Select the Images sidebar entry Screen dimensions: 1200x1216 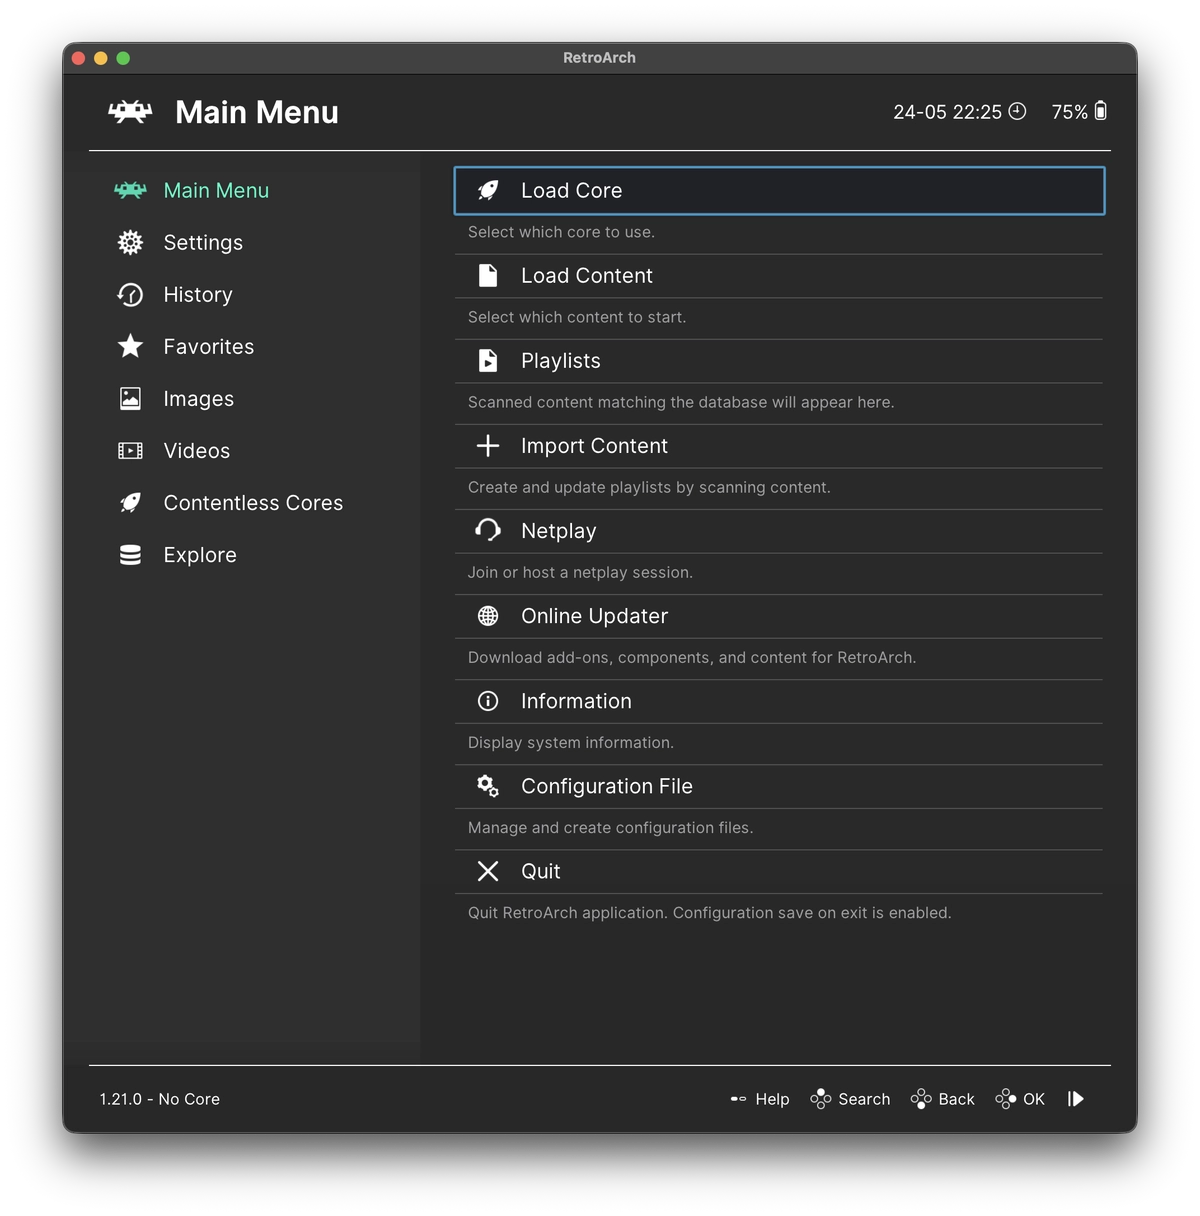tap(199, 398)
